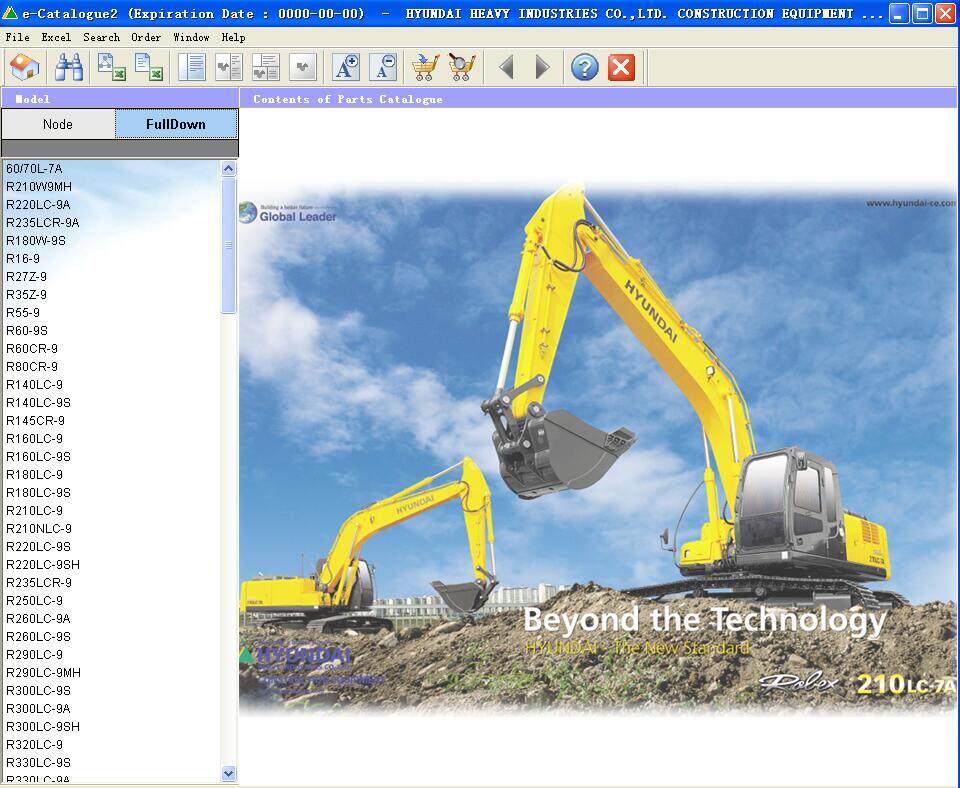
Task: Select model 60/70L-7A
Action: (34, 168)
